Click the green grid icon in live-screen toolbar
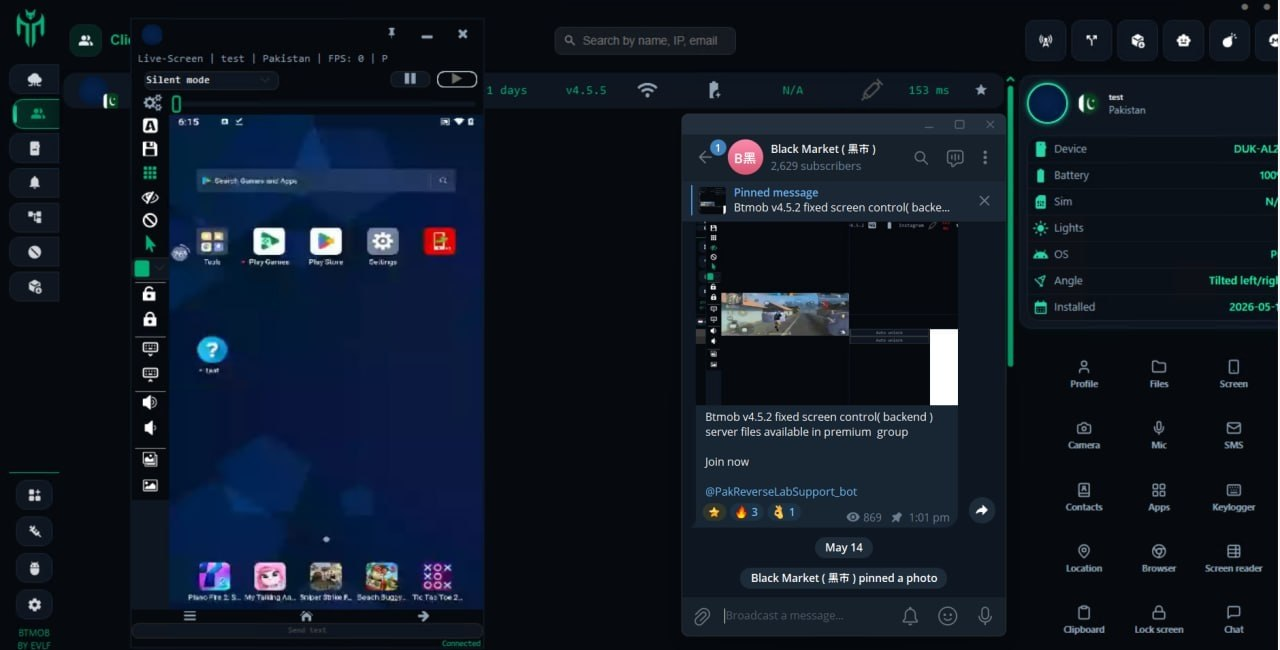The height and width of the screenshot is (650, 1280). coord(150,173)
